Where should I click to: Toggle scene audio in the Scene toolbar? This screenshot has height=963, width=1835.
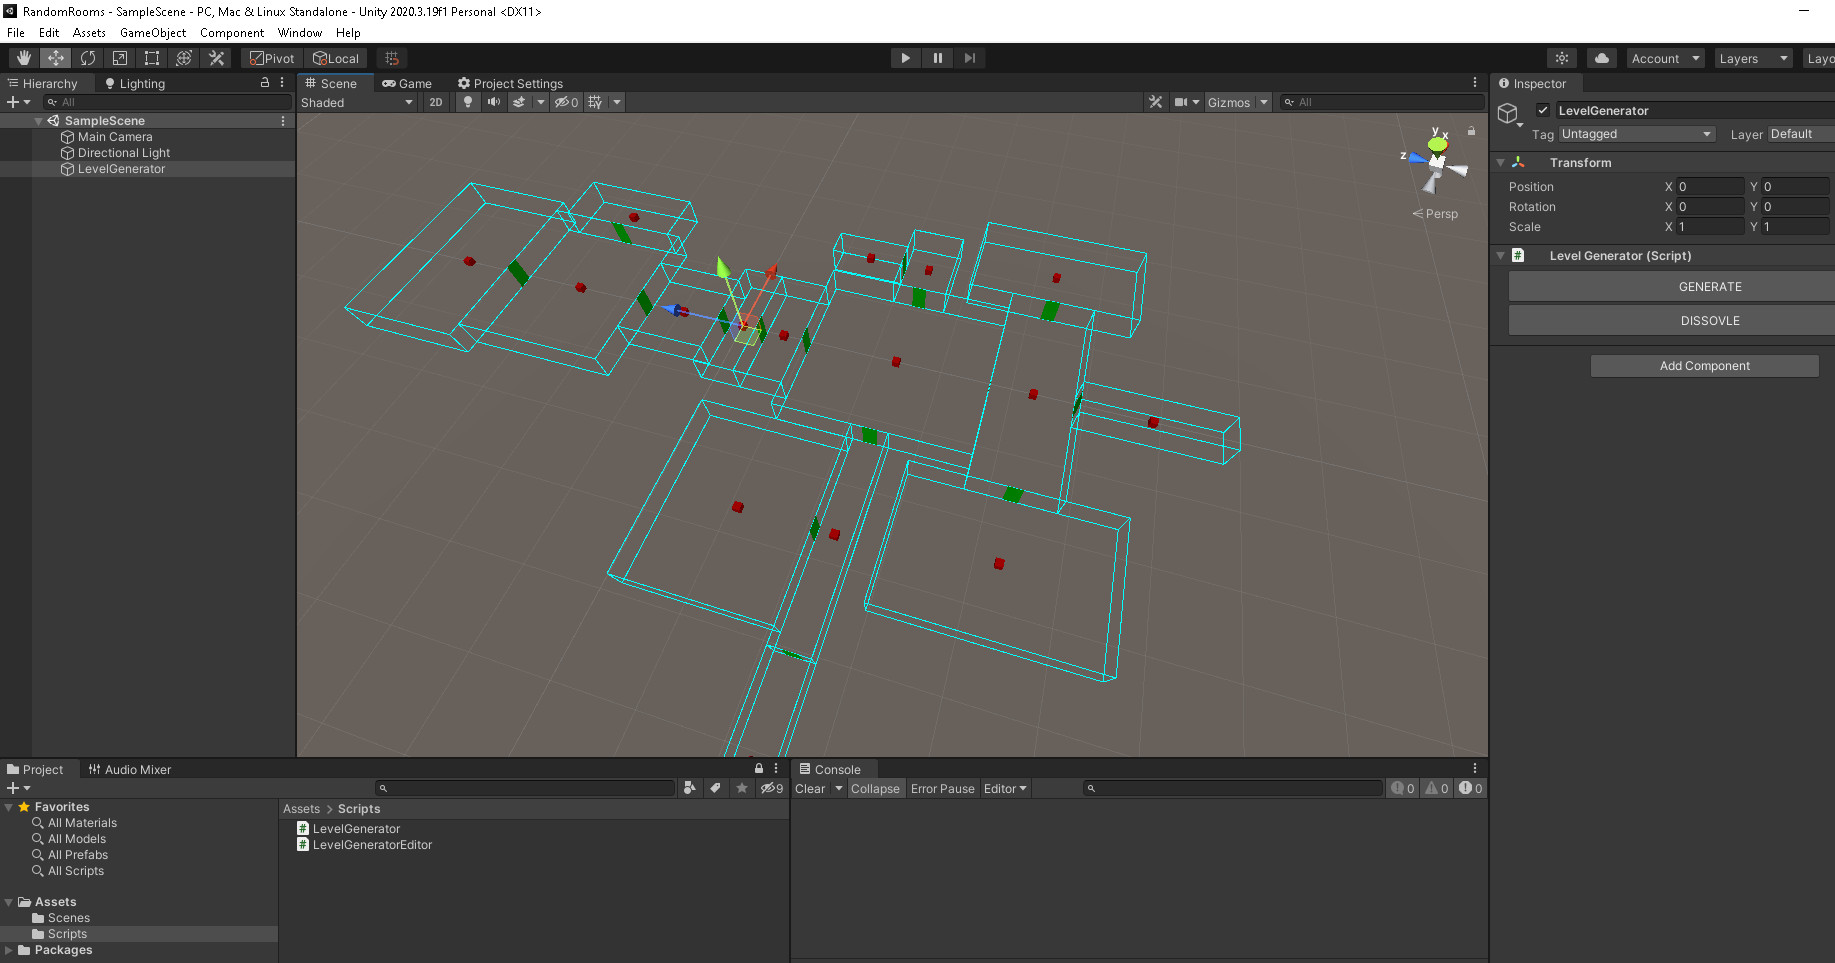[492, 101]
